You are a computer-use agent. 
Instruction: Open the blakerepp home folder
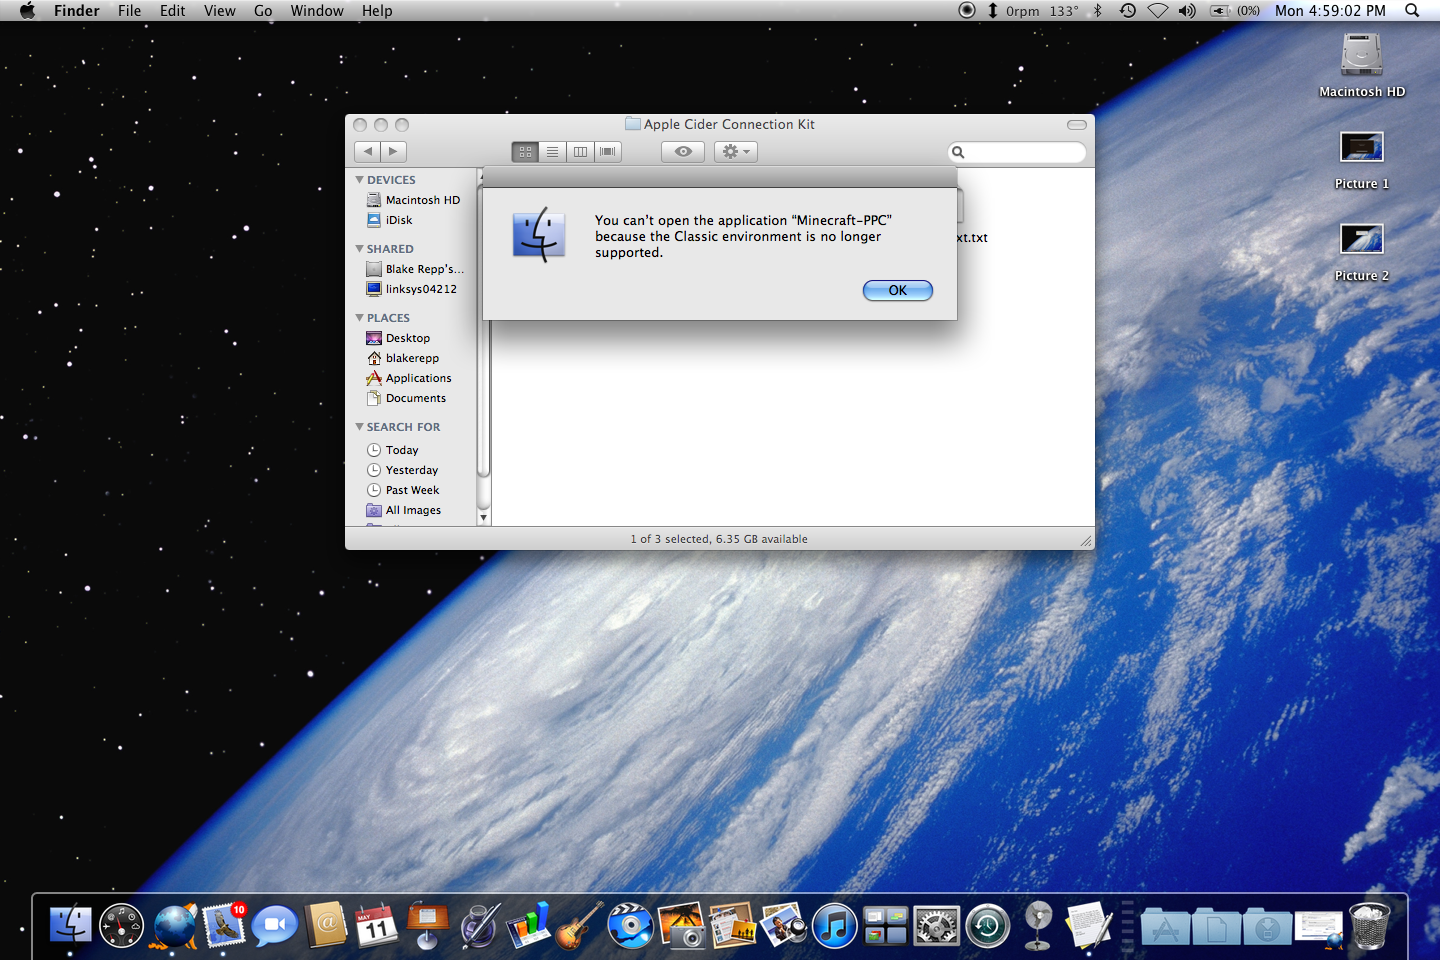tap(402, 358)
